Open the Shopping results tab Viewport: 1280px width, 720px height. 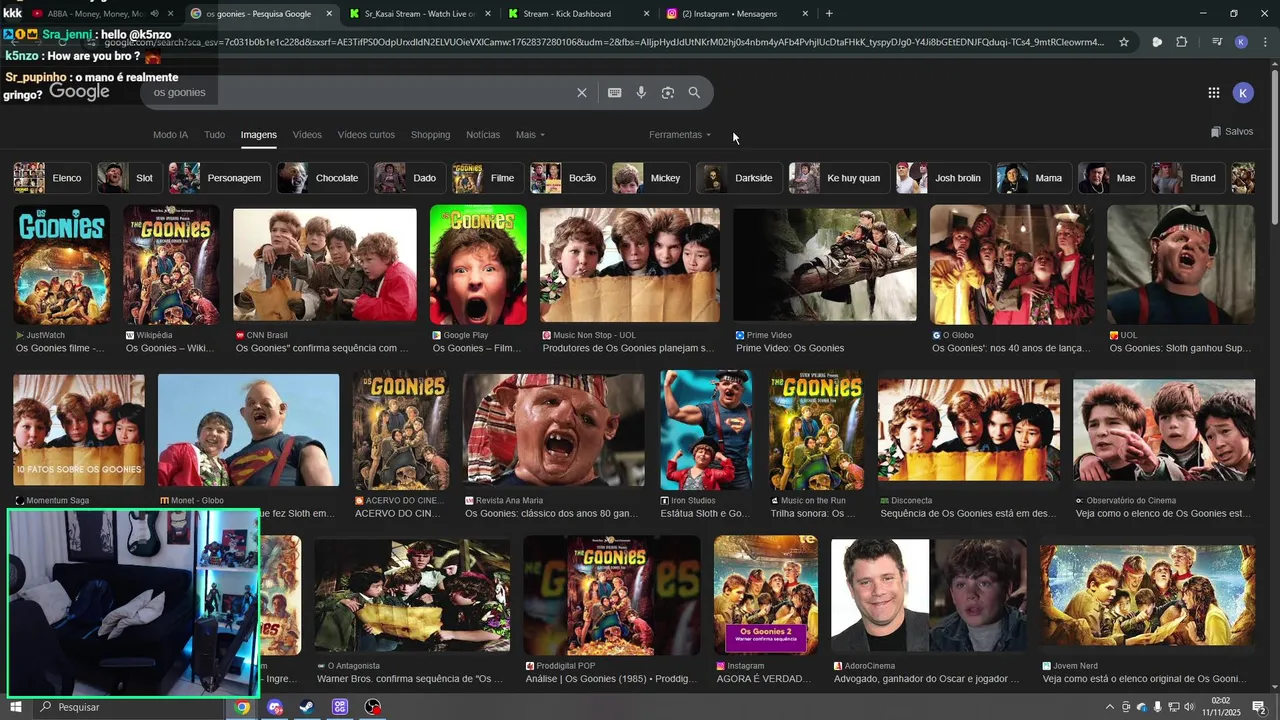click(x=430, y=134)
